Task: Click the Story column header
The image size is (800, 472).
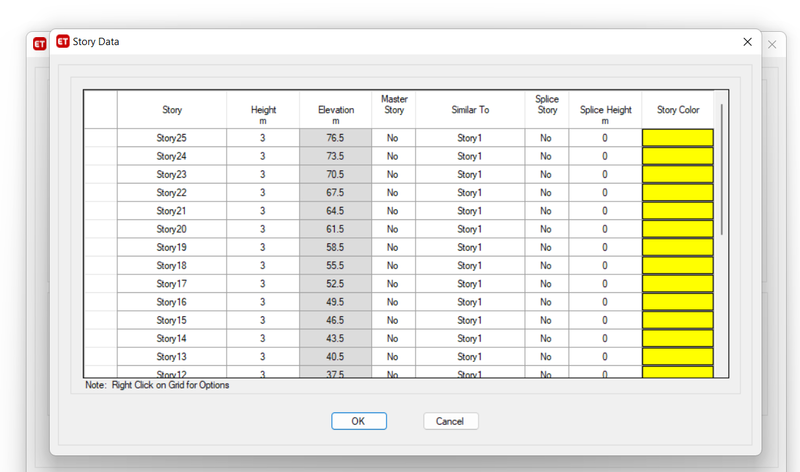Action: [172, 110]
